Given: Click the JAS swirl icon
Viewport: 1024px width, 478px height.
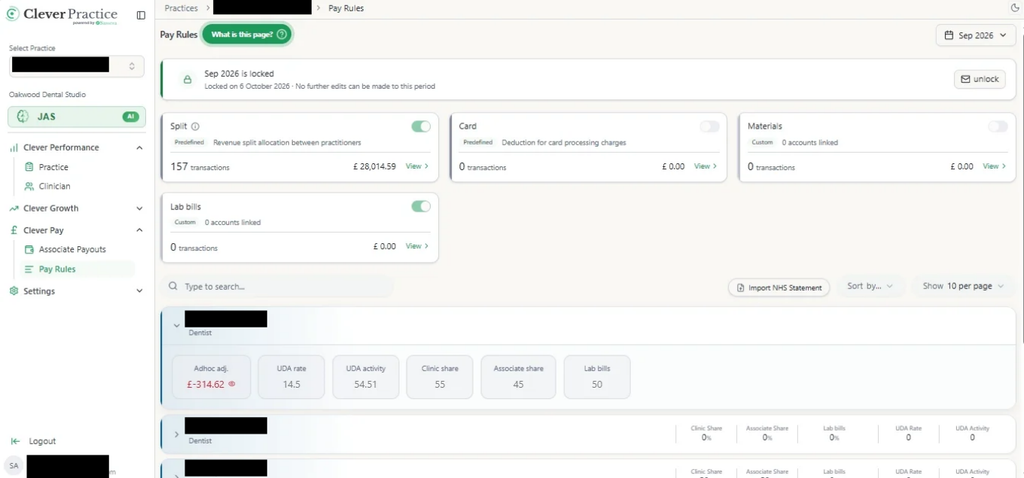Looking at the screenshot, I should tap(23, 116).
